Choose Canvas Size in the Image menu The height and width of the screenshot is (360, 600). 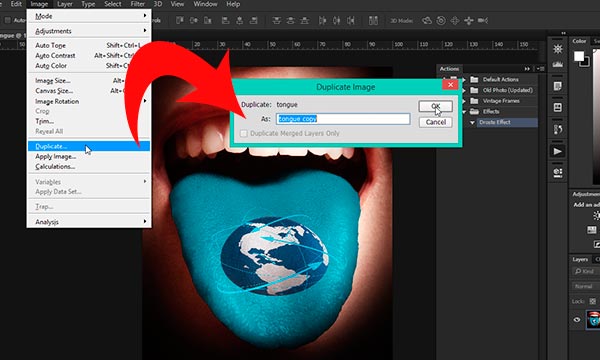coord(89,91)
